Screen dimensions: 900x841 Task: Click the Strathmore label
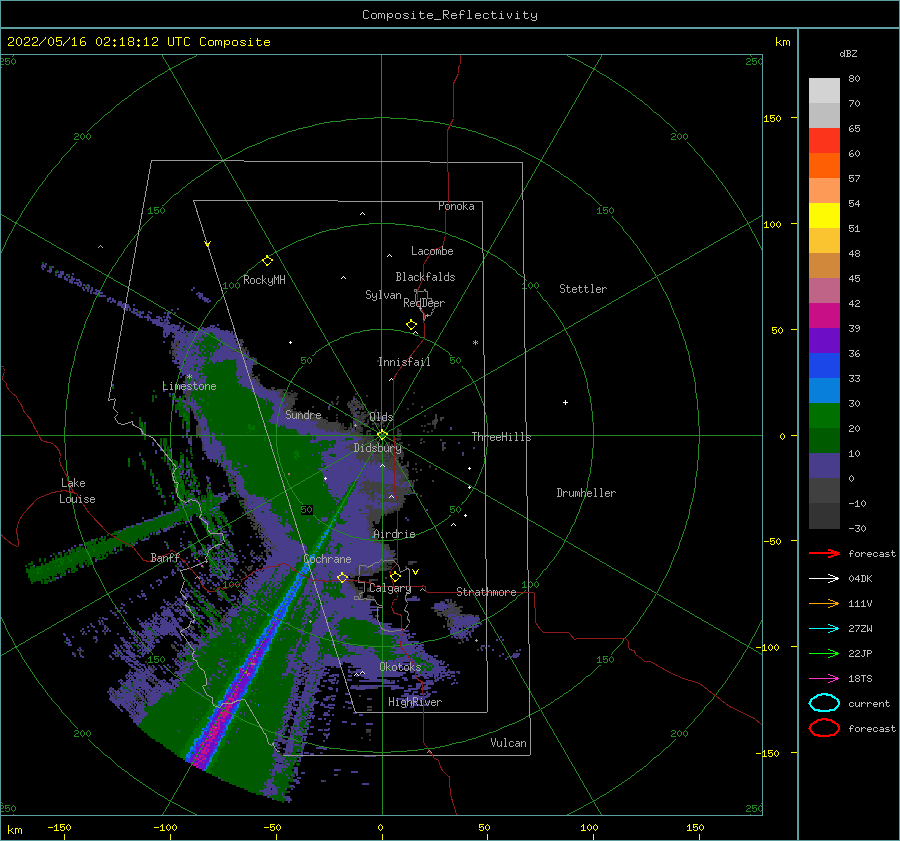click(x=486, y=592)
